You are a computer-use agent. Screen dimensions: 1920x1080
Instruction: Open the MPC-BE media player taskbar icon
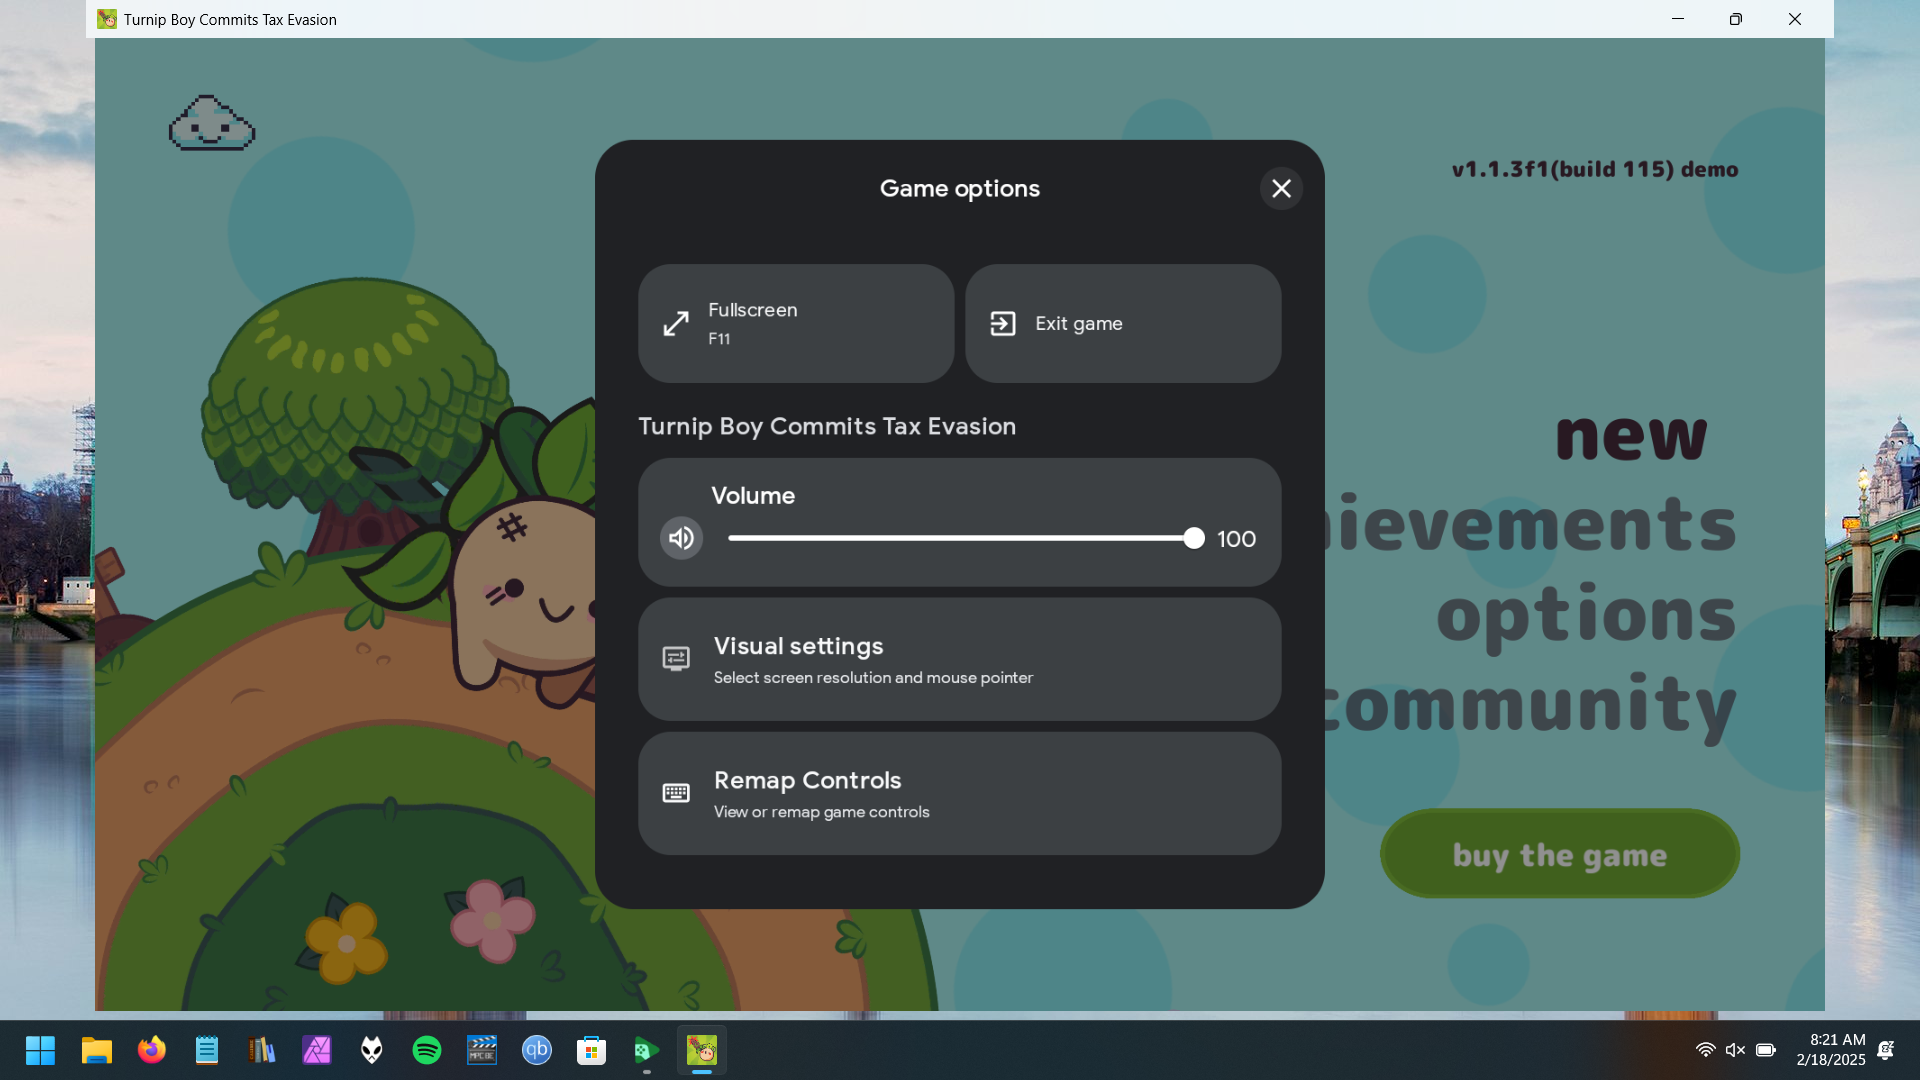[482, 1050]
